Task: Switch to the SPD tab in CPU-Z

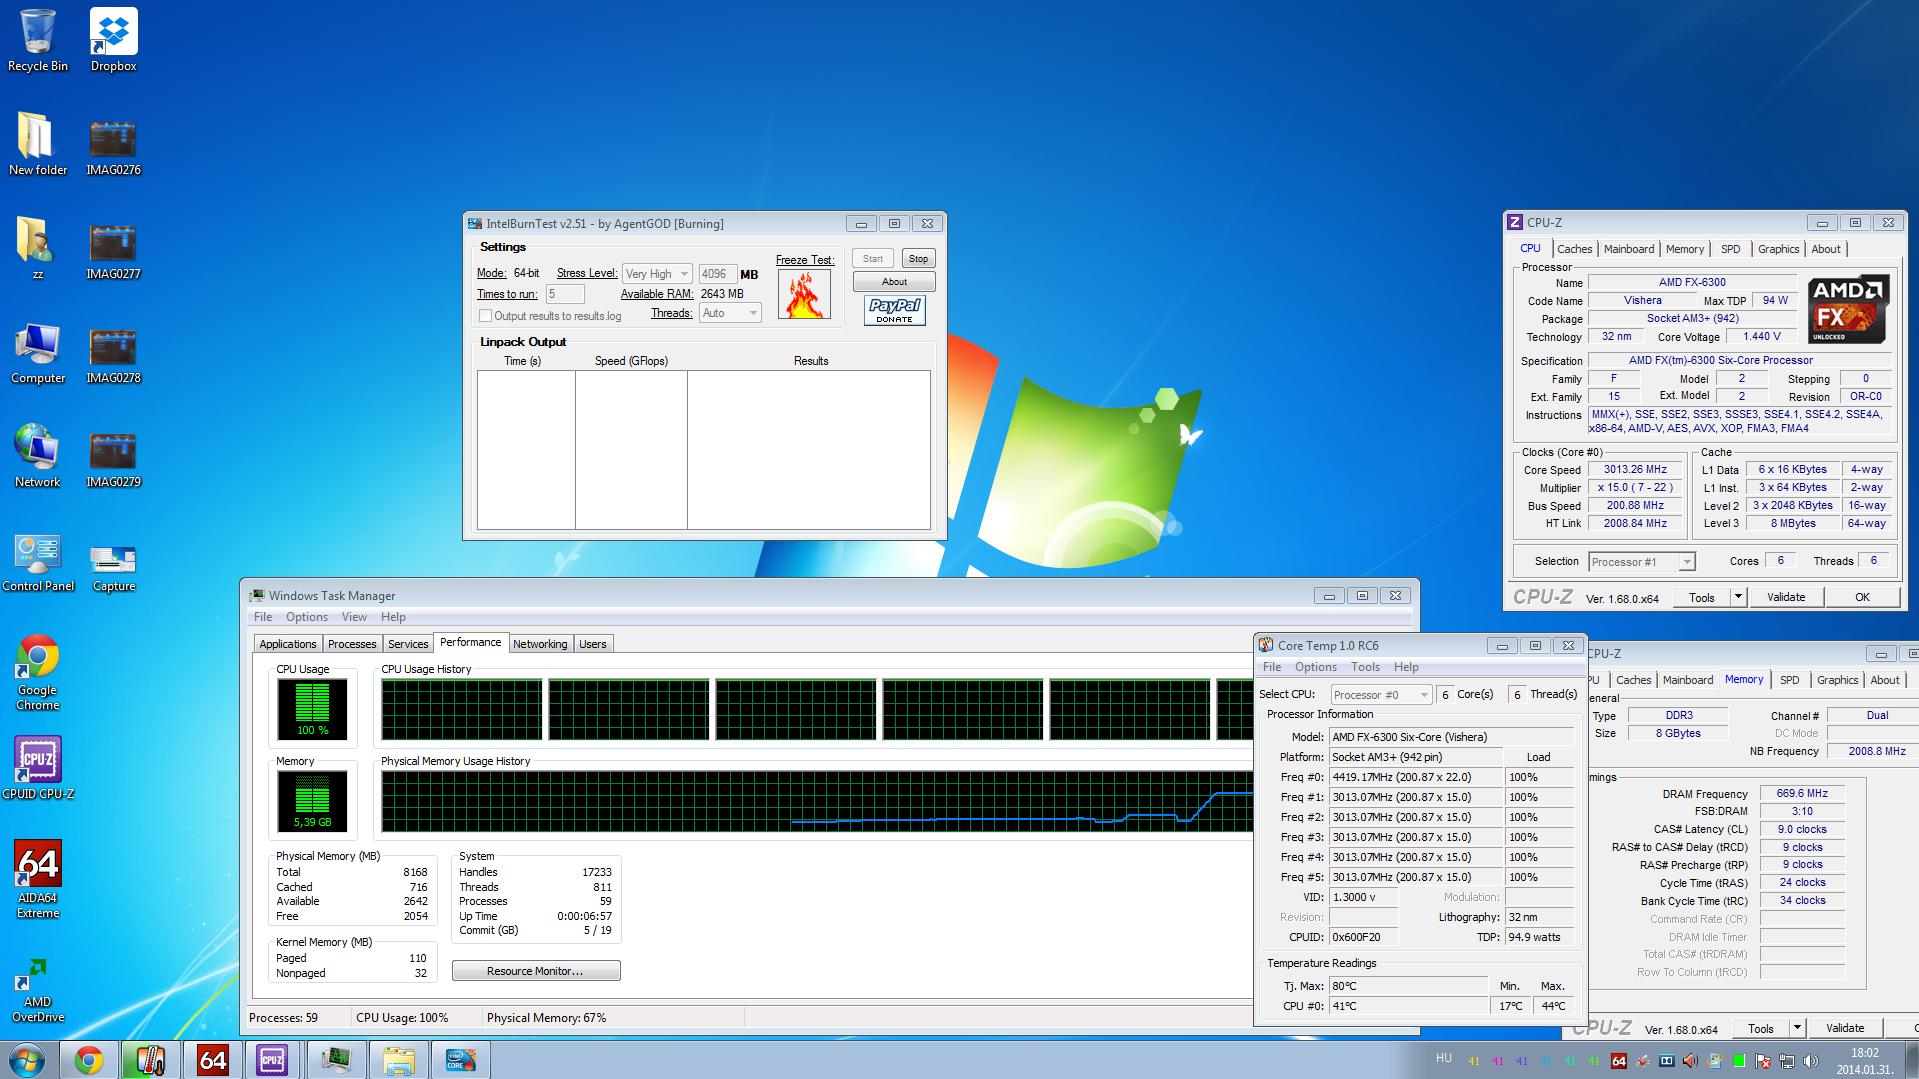Action: point(1730,249)
